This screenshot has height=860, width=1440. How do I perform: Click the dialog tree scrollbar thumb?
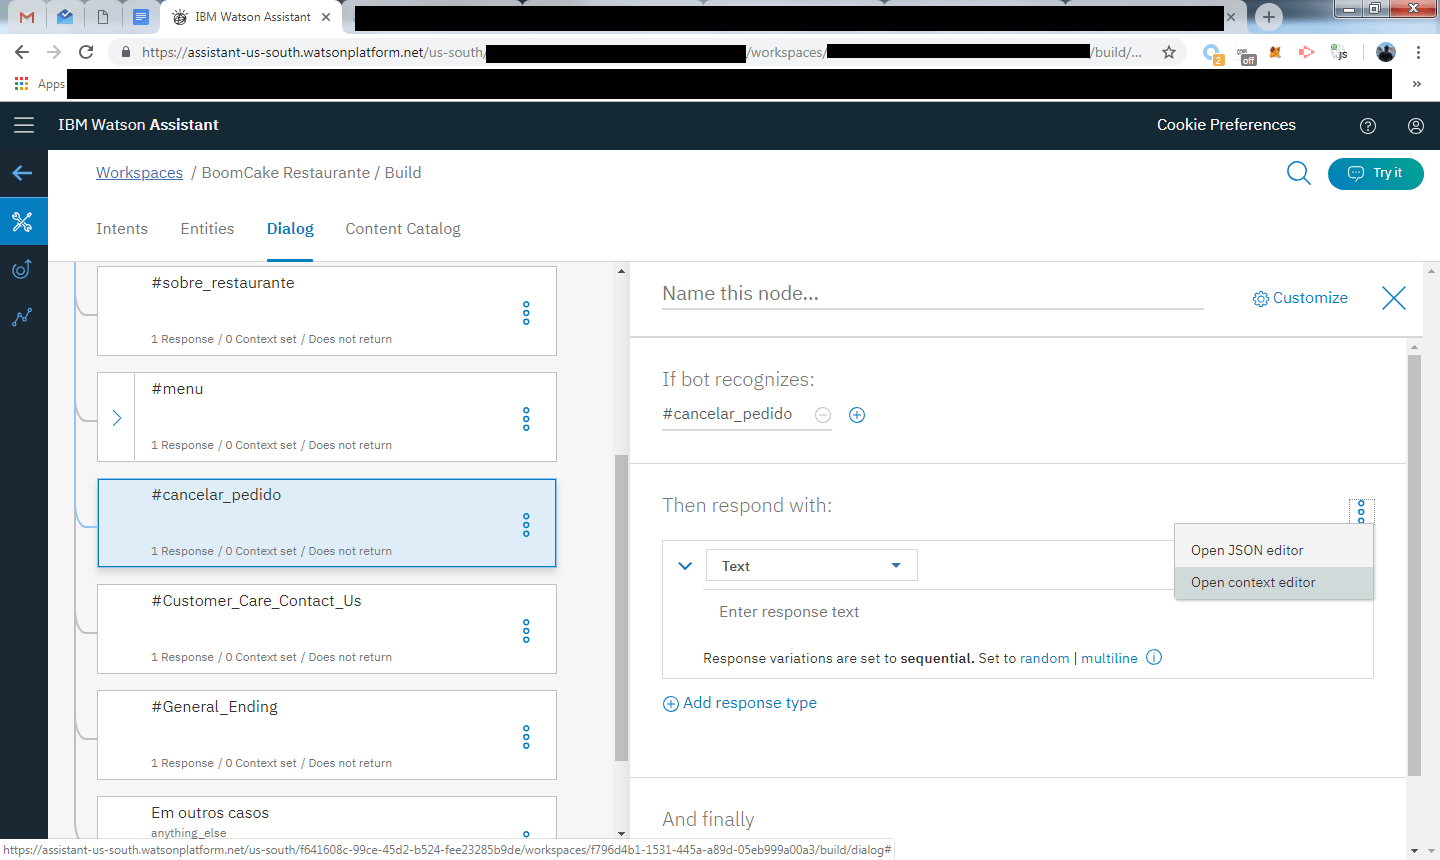(x=621, y=608)
